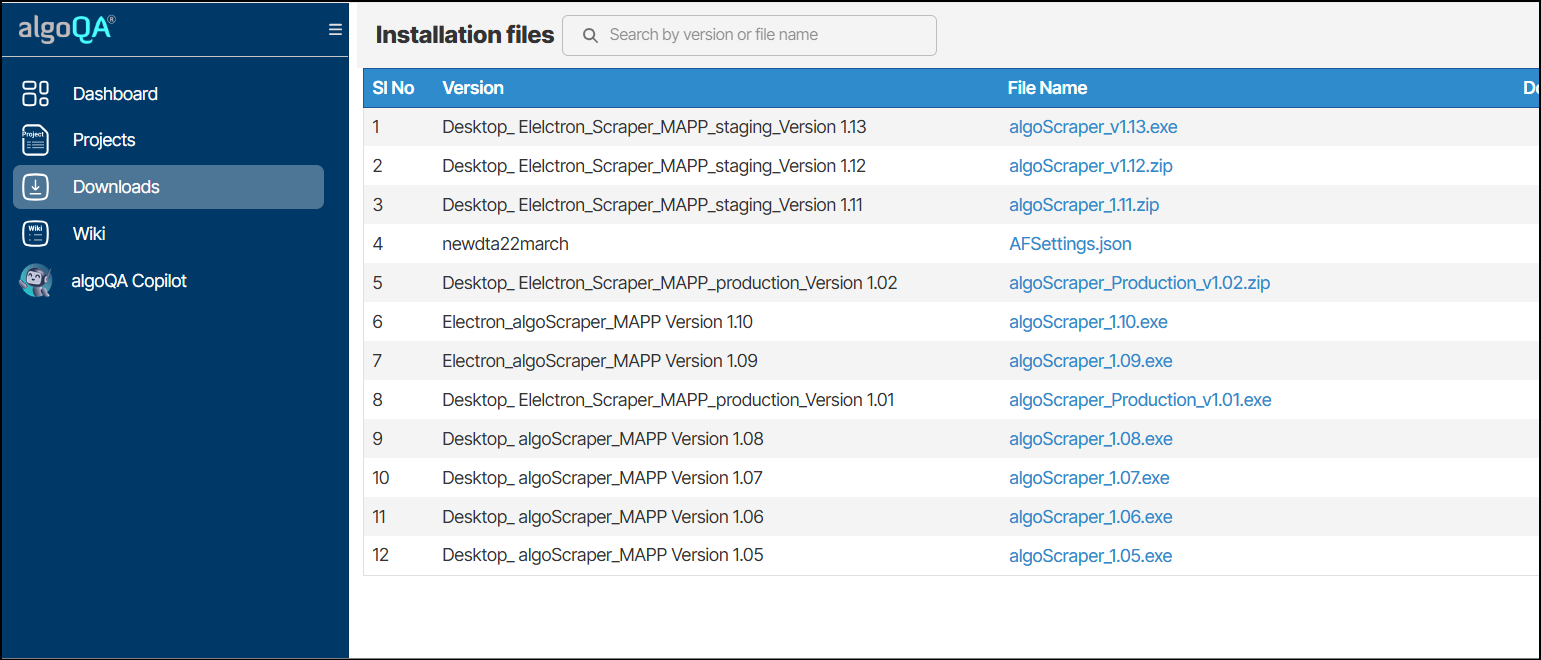Download algoScraper_v1.12.zip
This screenshot has width=1541, height=660.
1091,166
